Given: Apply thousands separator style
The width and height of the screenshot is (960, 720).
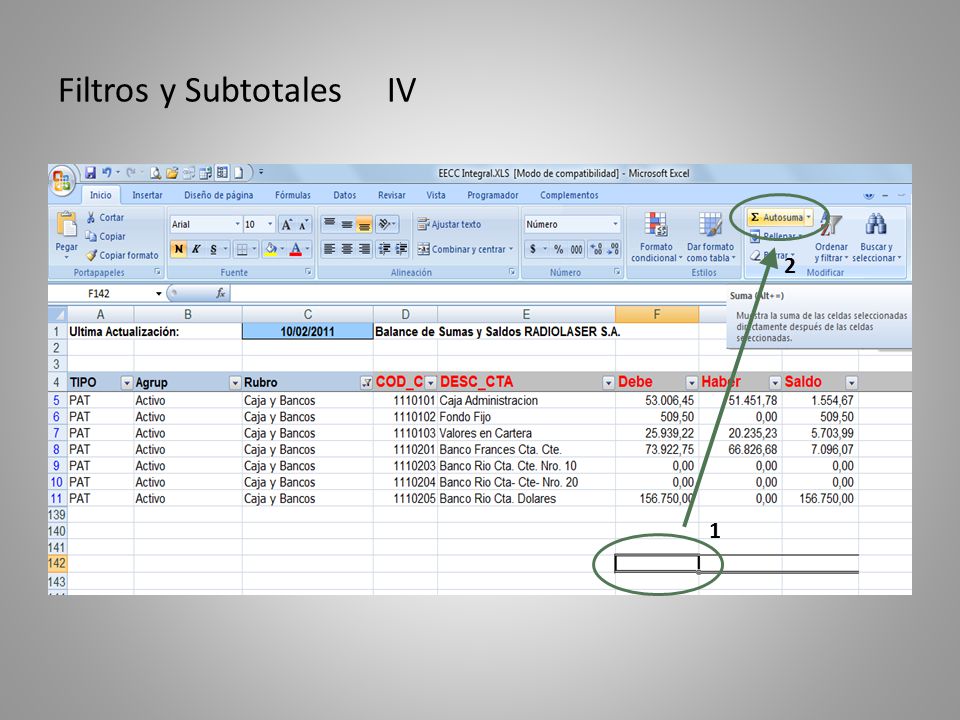Looking at the screenshot, I should pos(576,249).
